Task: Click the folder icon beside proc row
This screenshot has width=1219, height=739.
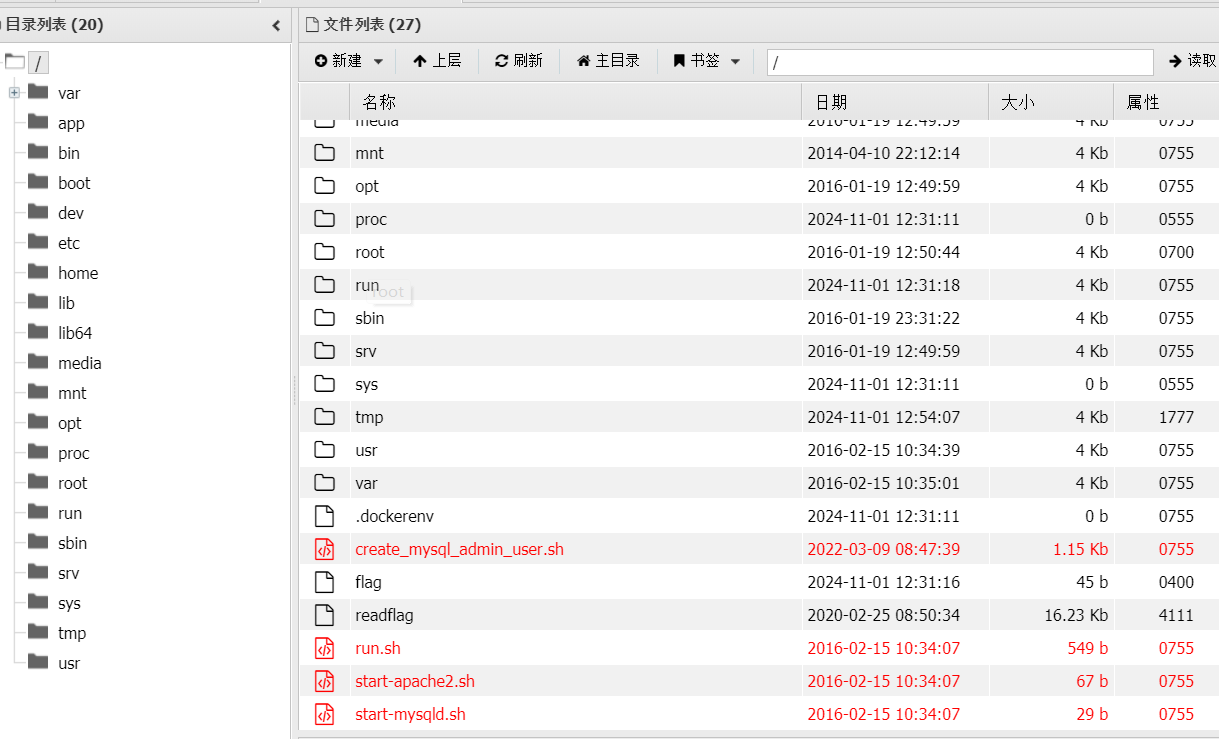Action: [x=324, y=219]
